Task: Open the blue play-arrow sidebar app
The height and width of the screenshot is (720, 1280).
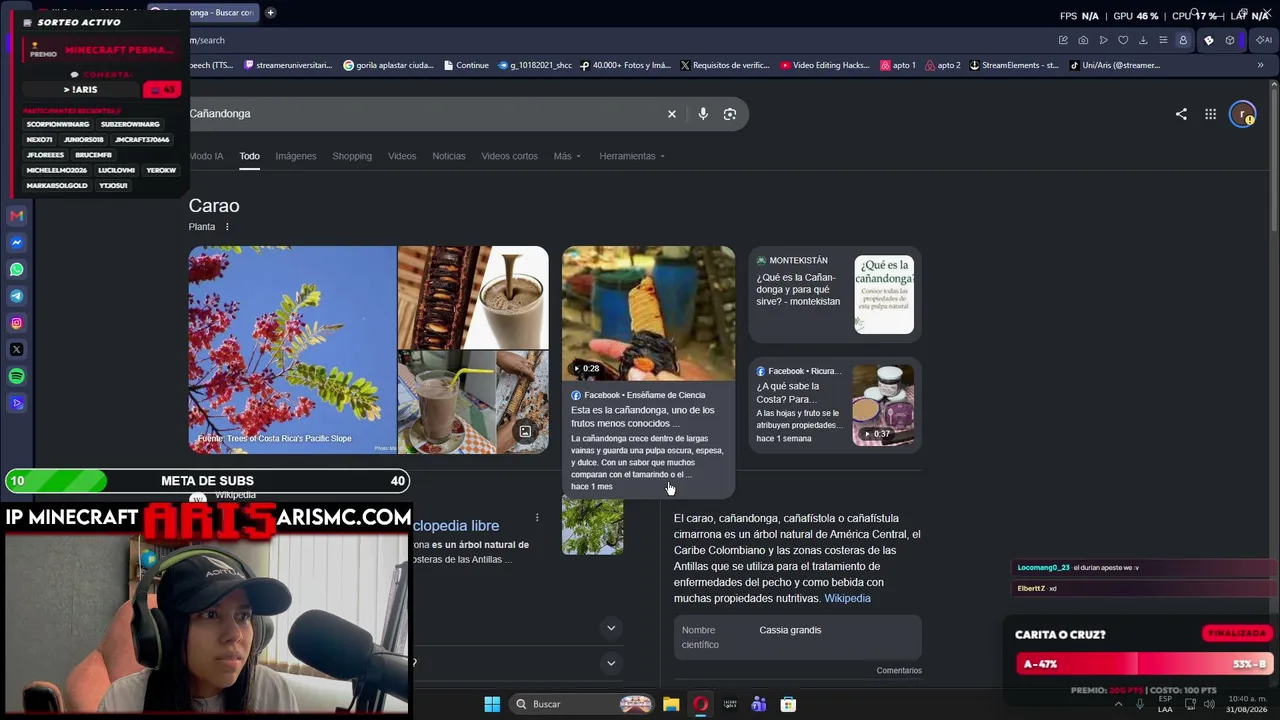Action: point(16,404)
